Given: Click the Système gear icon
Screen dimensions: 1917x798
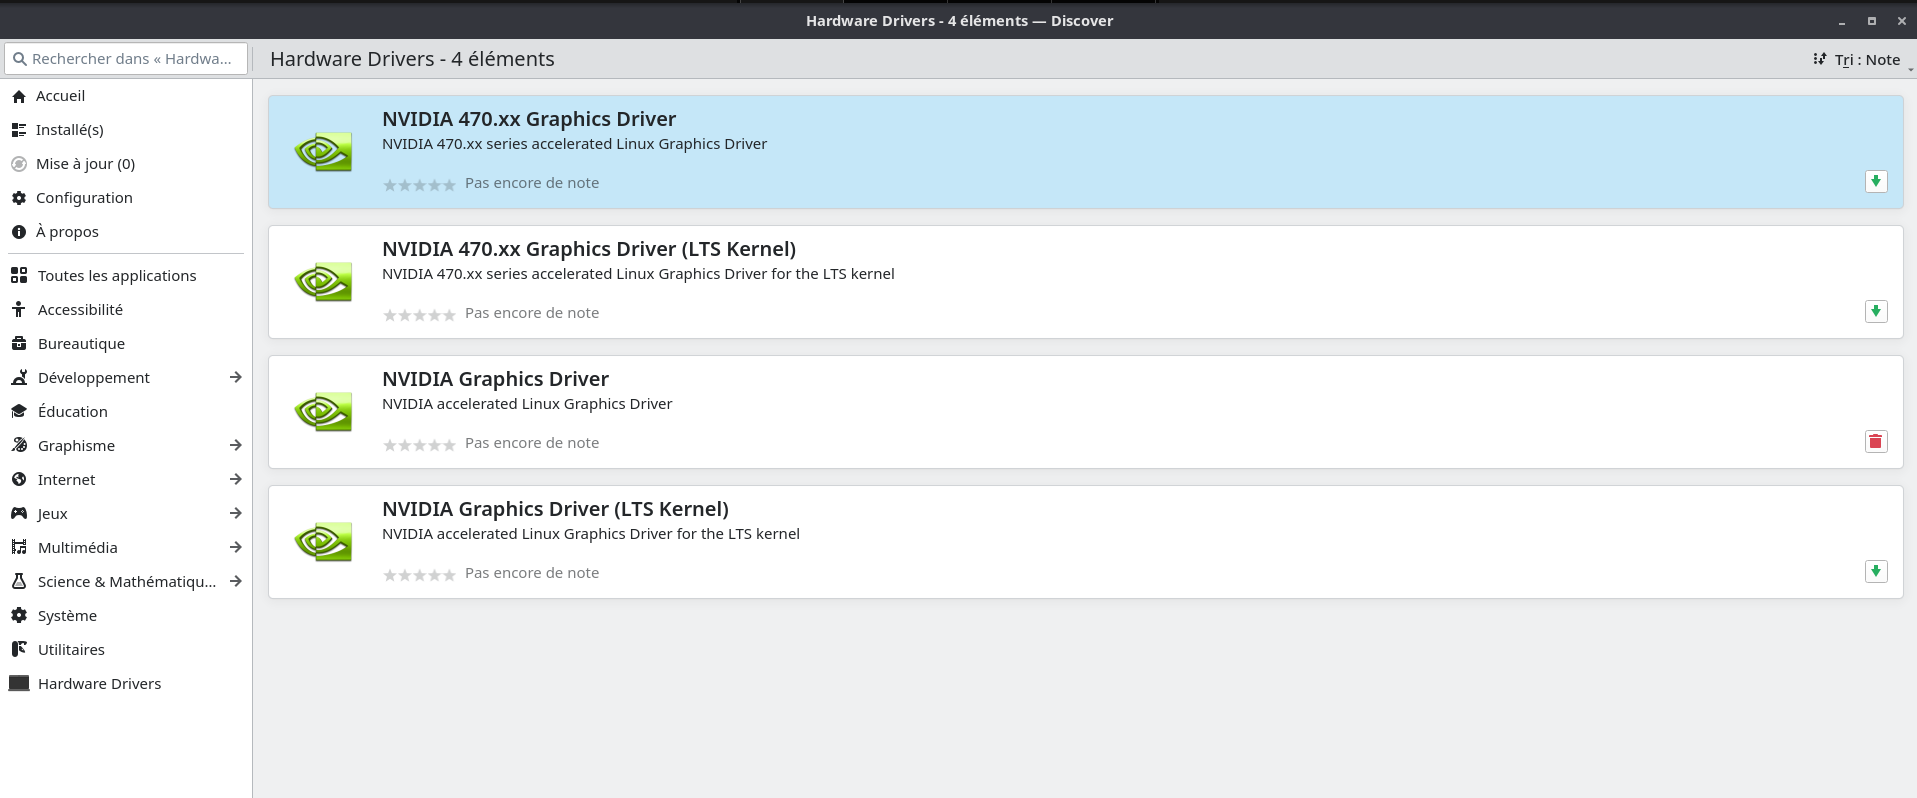Looking at the screenshot, I should point(19,616).
